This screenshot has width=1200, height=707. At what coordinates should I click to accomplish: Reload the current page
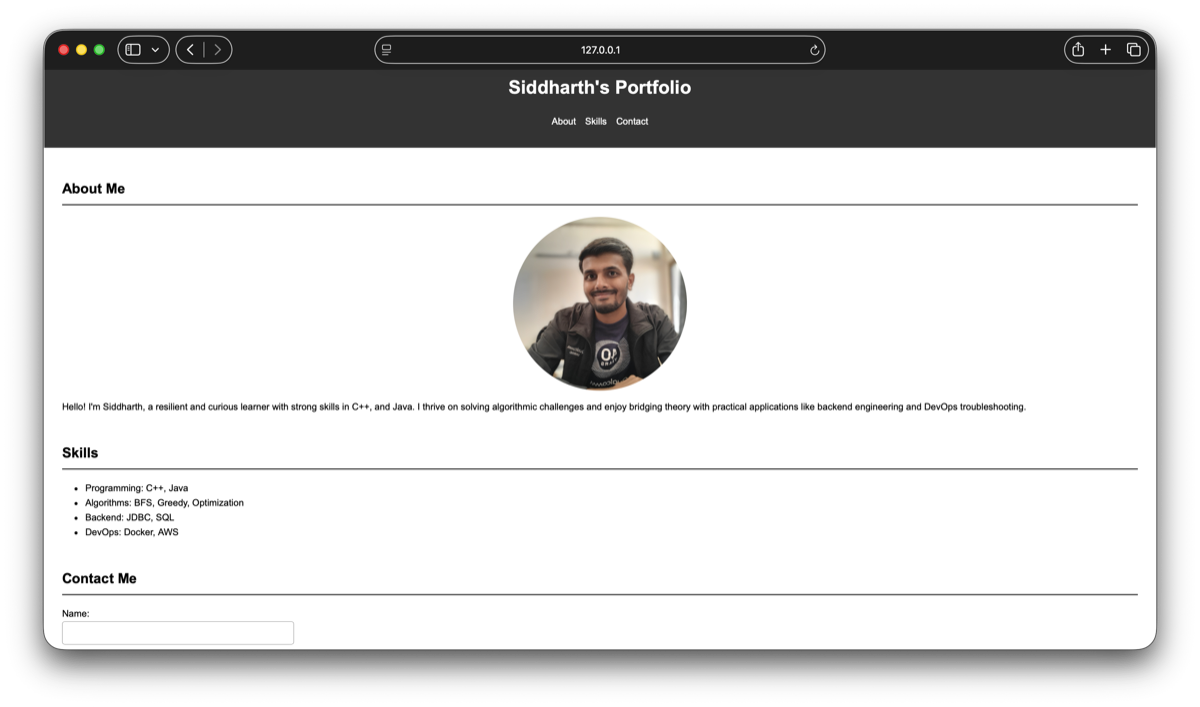coord(814,50)
